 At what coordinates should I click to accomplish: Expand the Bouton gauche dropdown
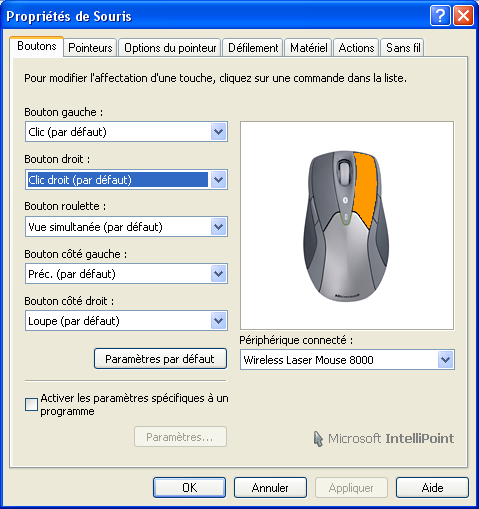219,132
